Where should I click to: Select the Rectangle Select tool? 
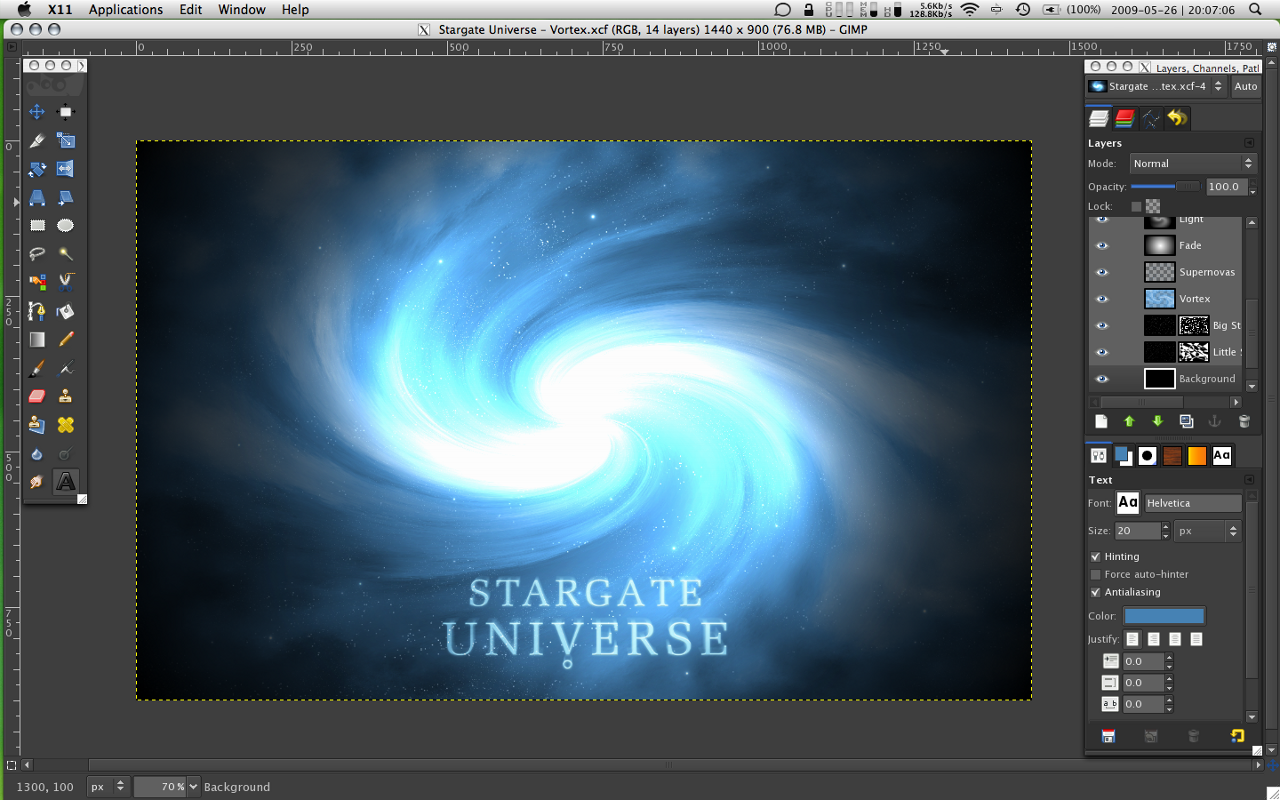click(37, 226)
